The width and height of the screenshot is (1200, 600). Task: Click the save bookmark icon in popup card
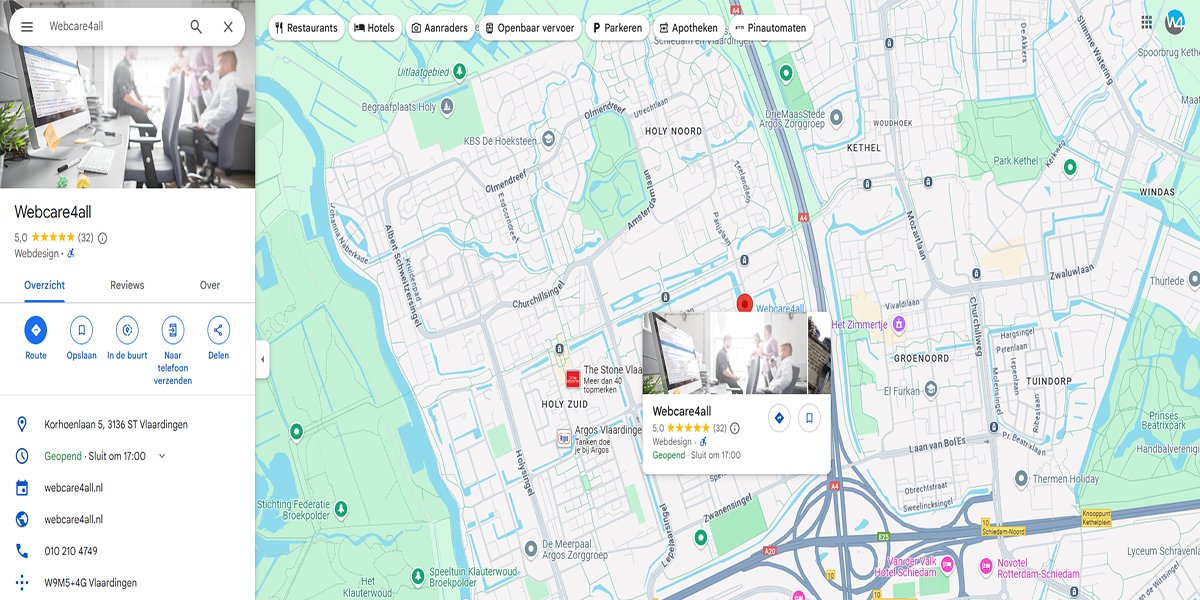(x=809, y=418)
